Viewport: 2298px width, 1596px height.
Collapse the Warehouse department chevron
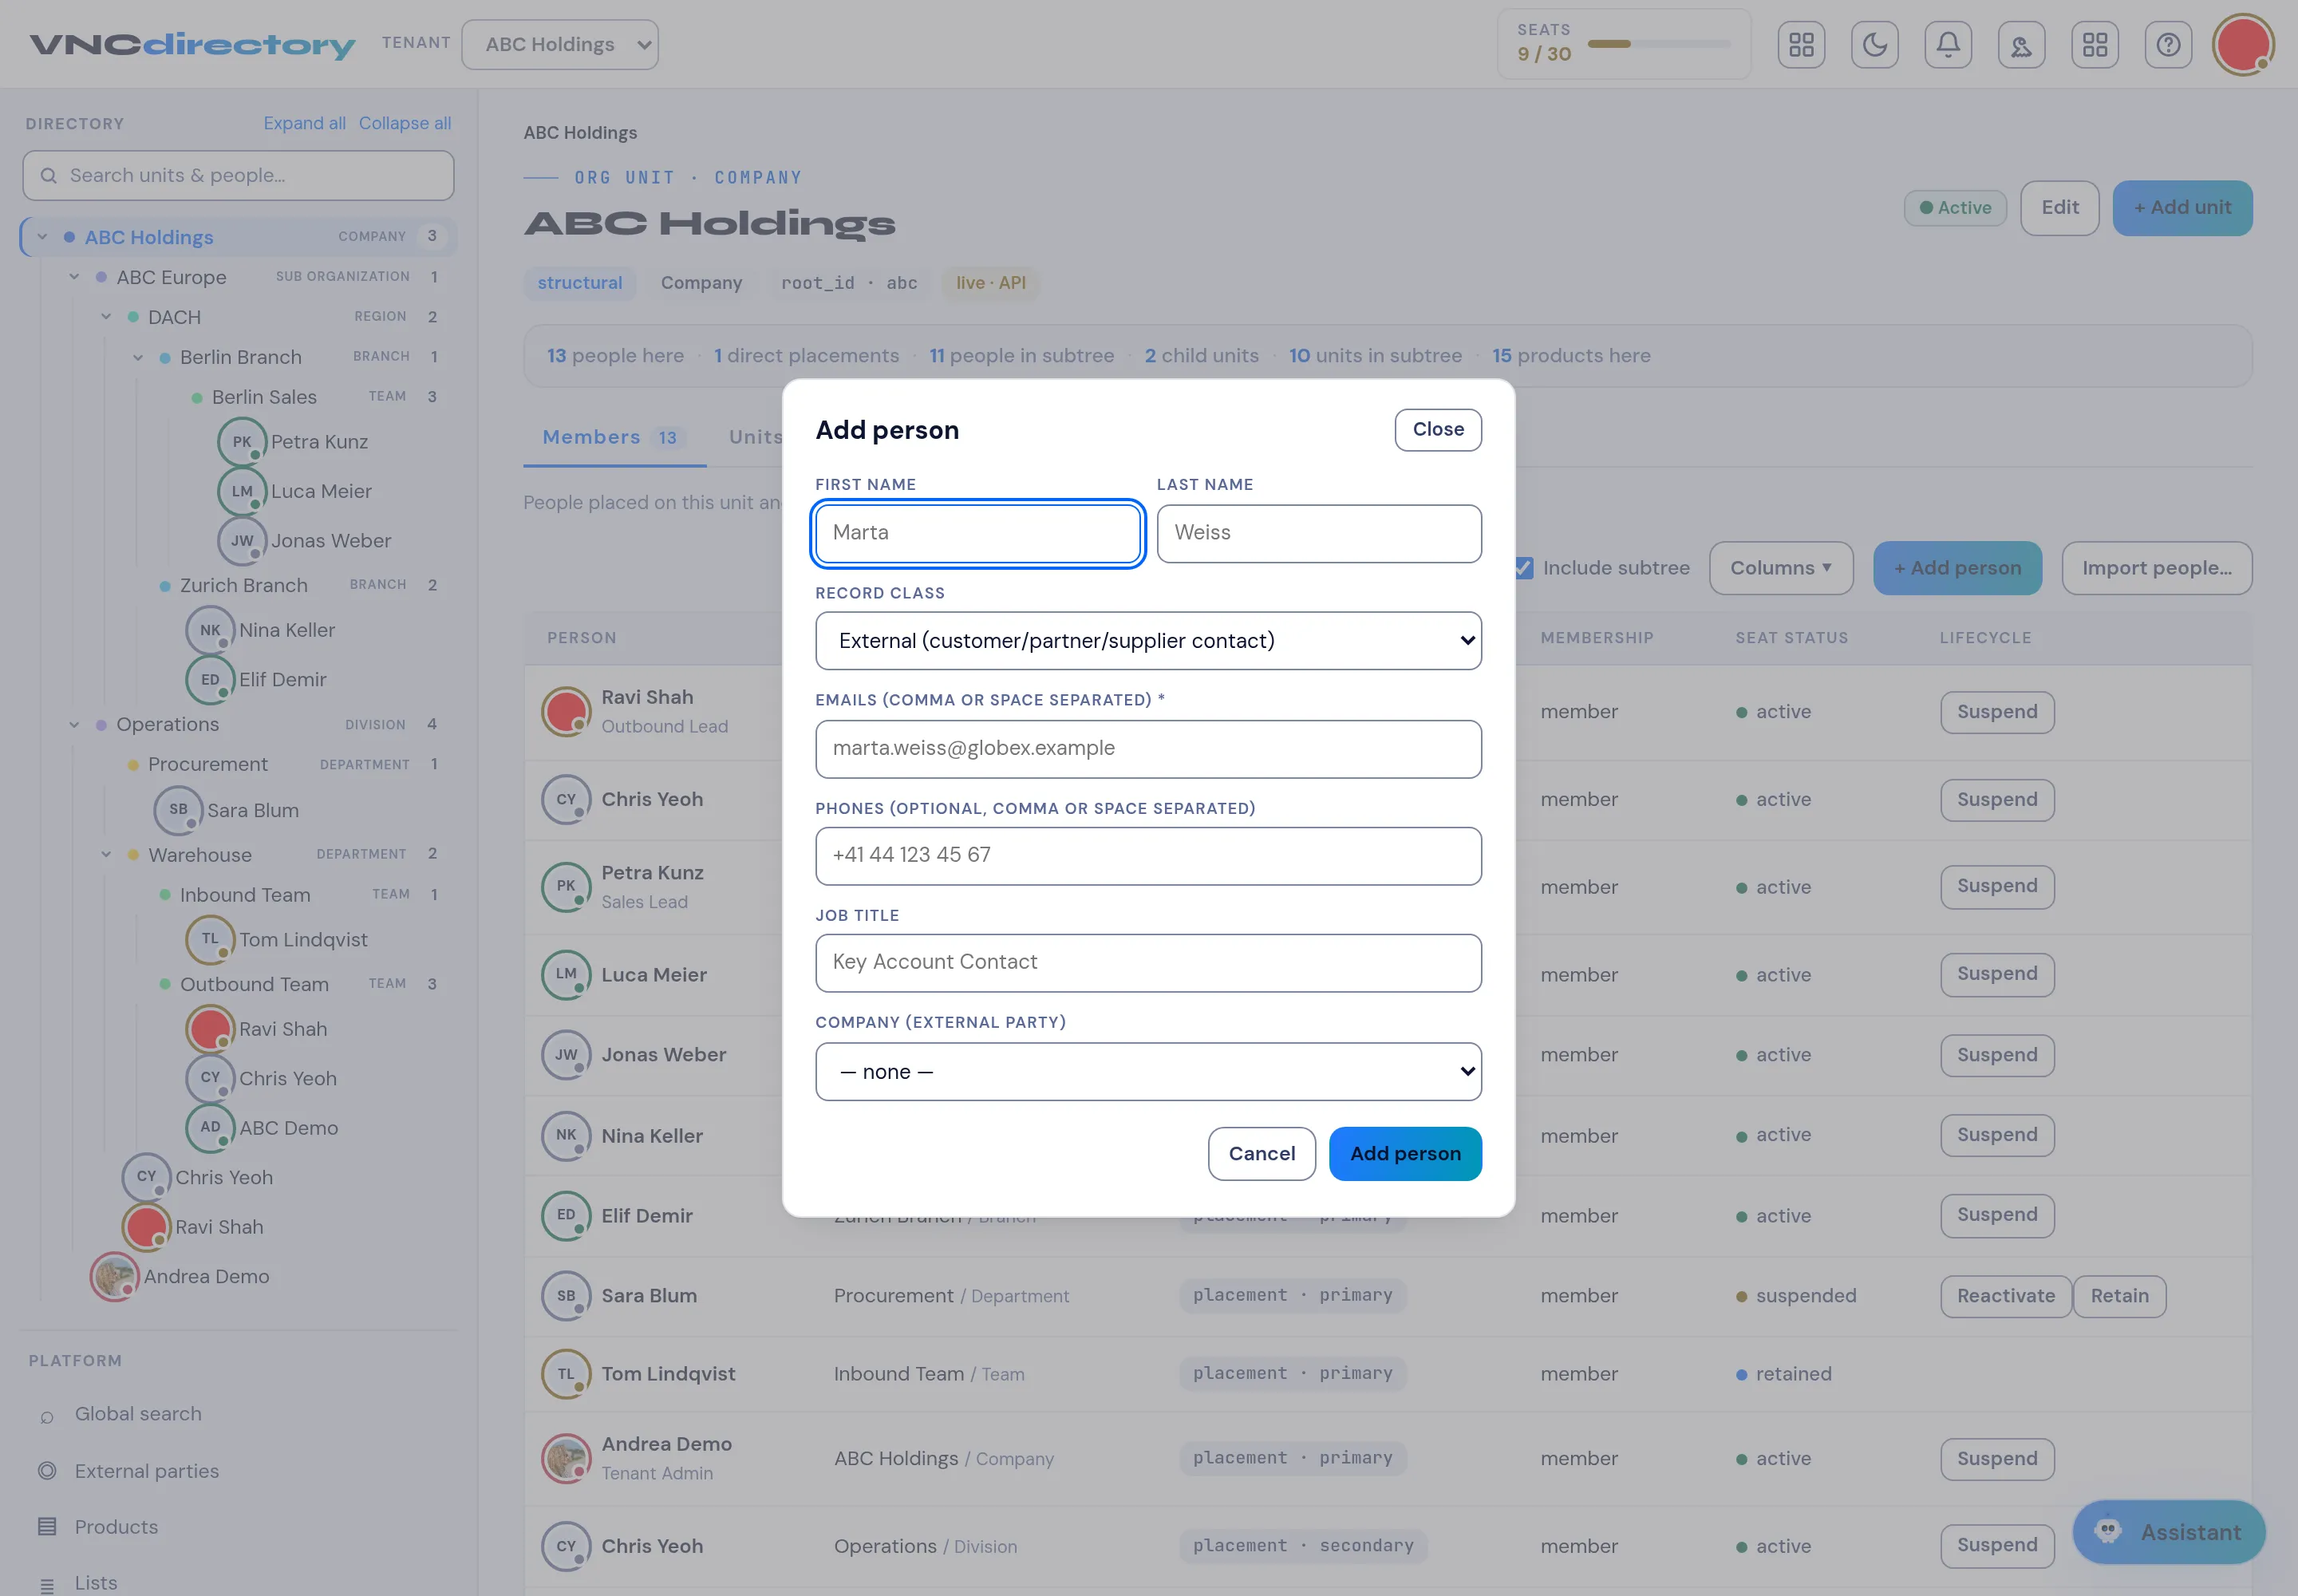point(106,855)
